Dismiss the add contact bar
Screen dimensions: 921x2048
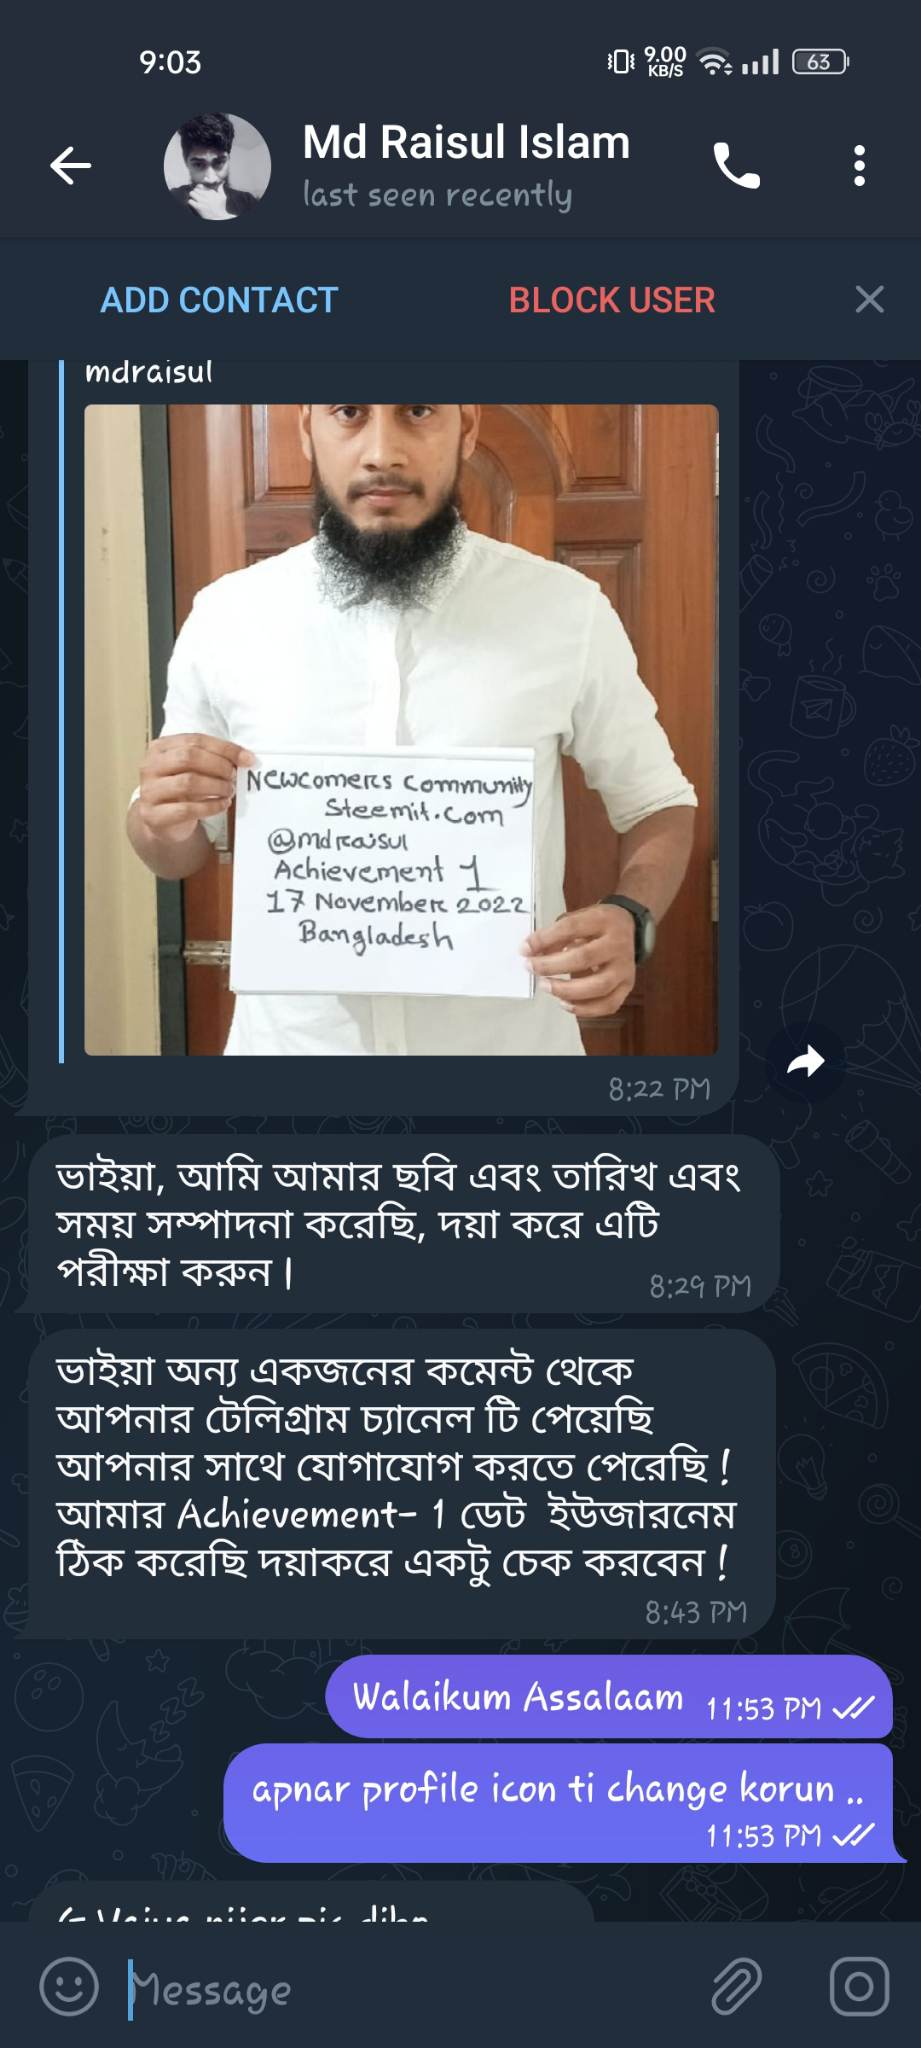click(x=869, y=299)
